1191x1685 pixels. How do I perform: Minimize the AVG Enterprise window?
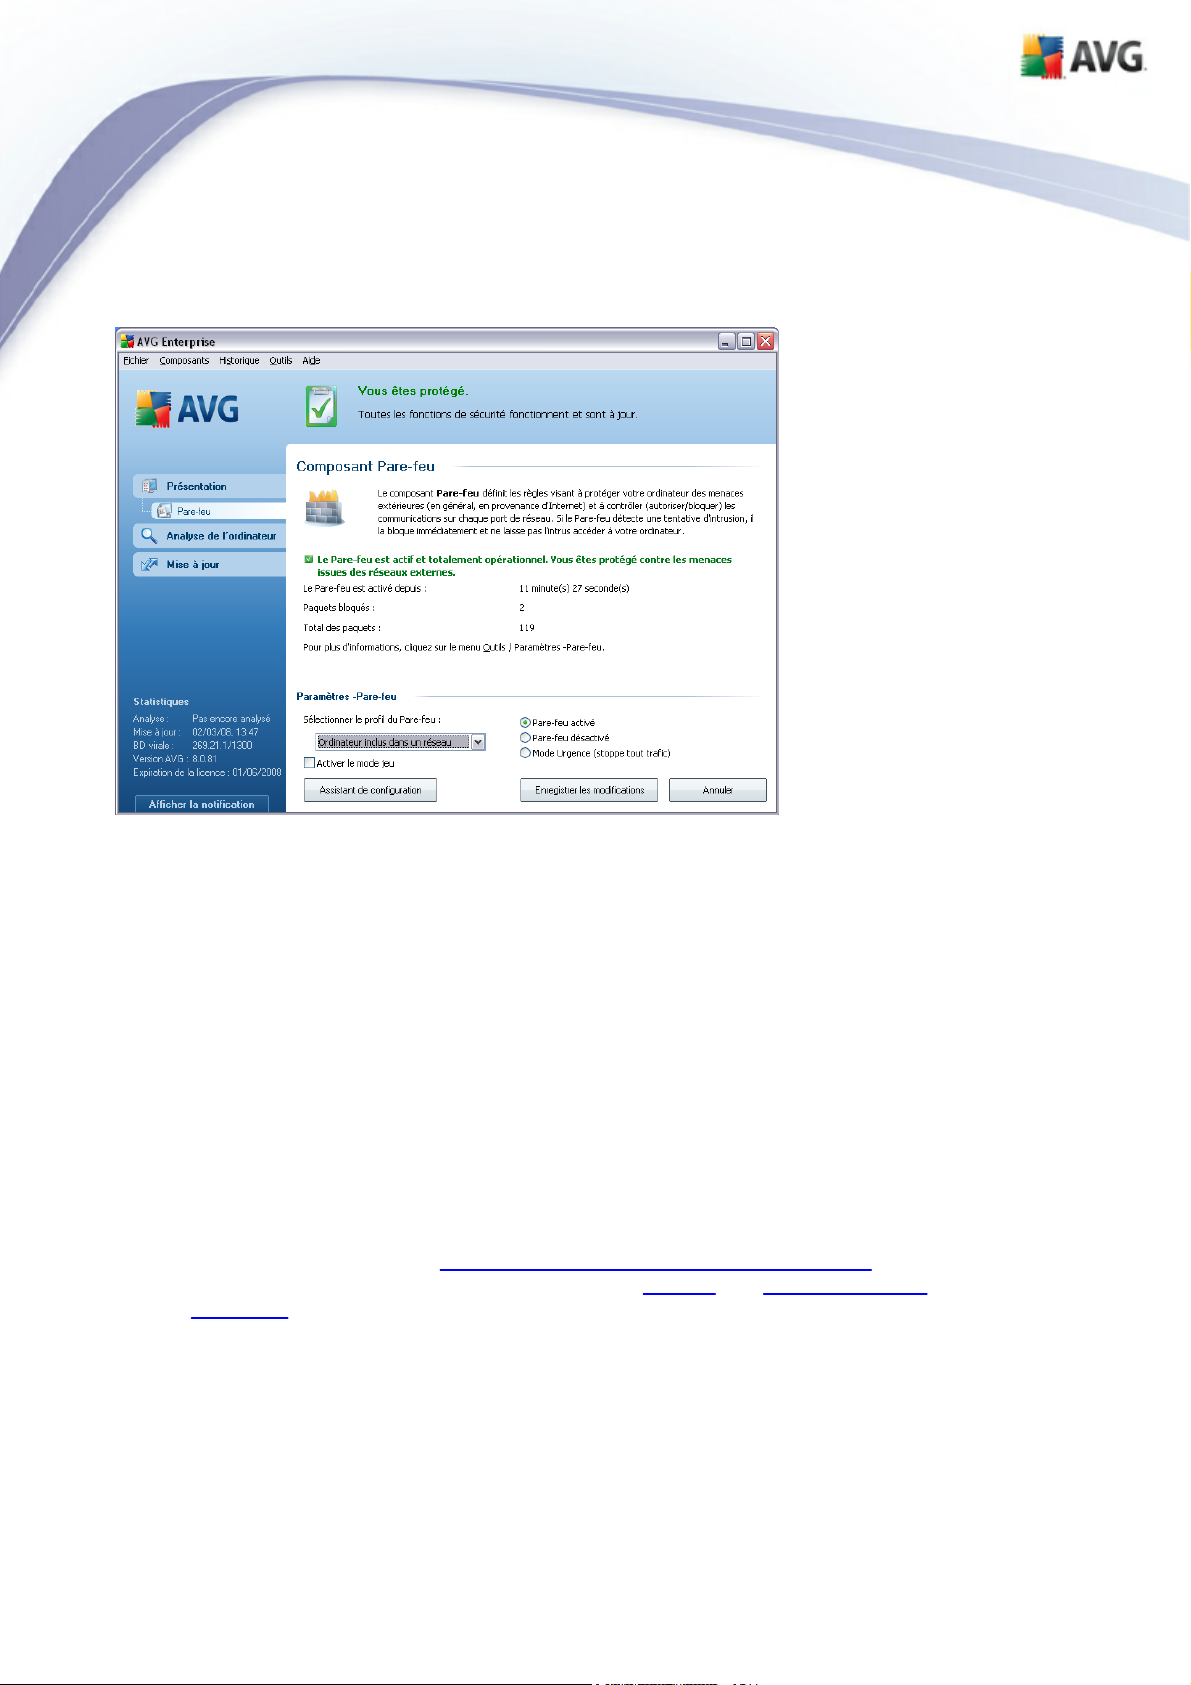[x=727, y=341]
